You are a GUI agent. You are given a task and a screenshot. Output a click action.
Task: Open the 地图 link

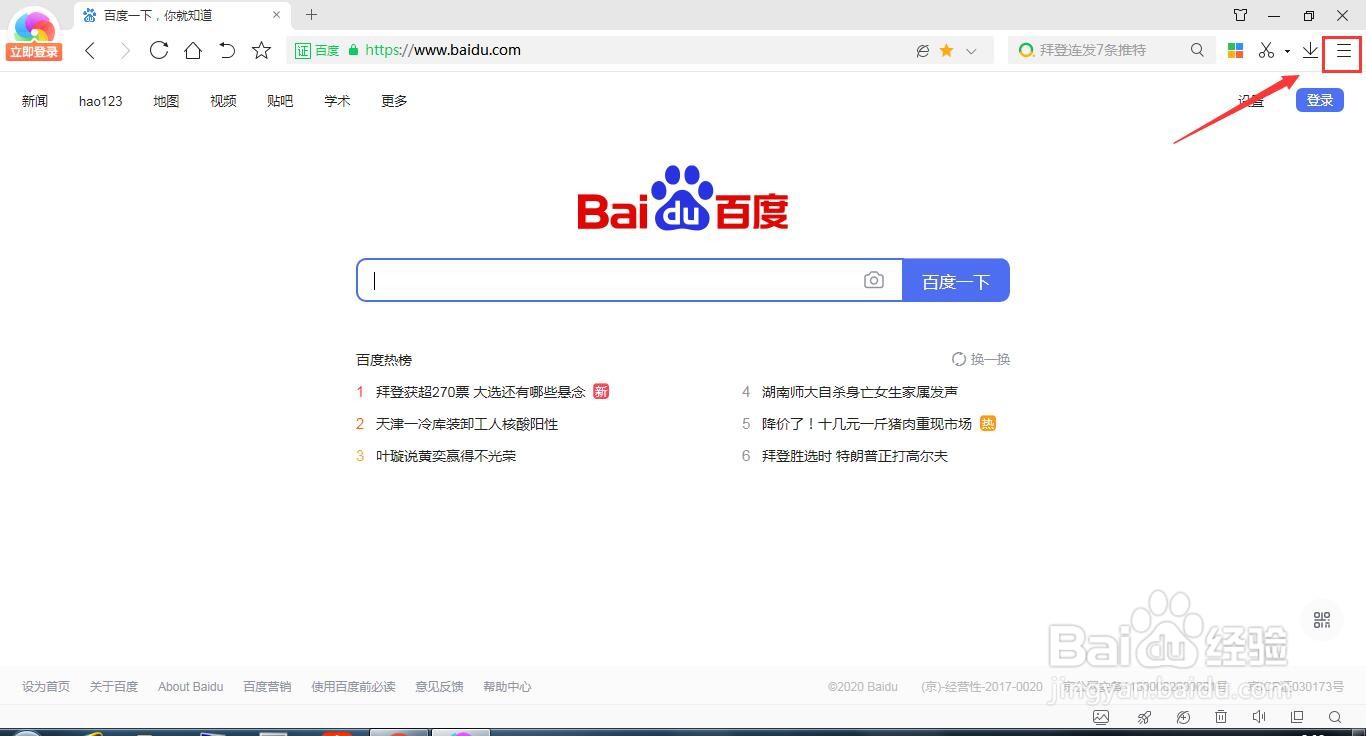tap(166, 101)
